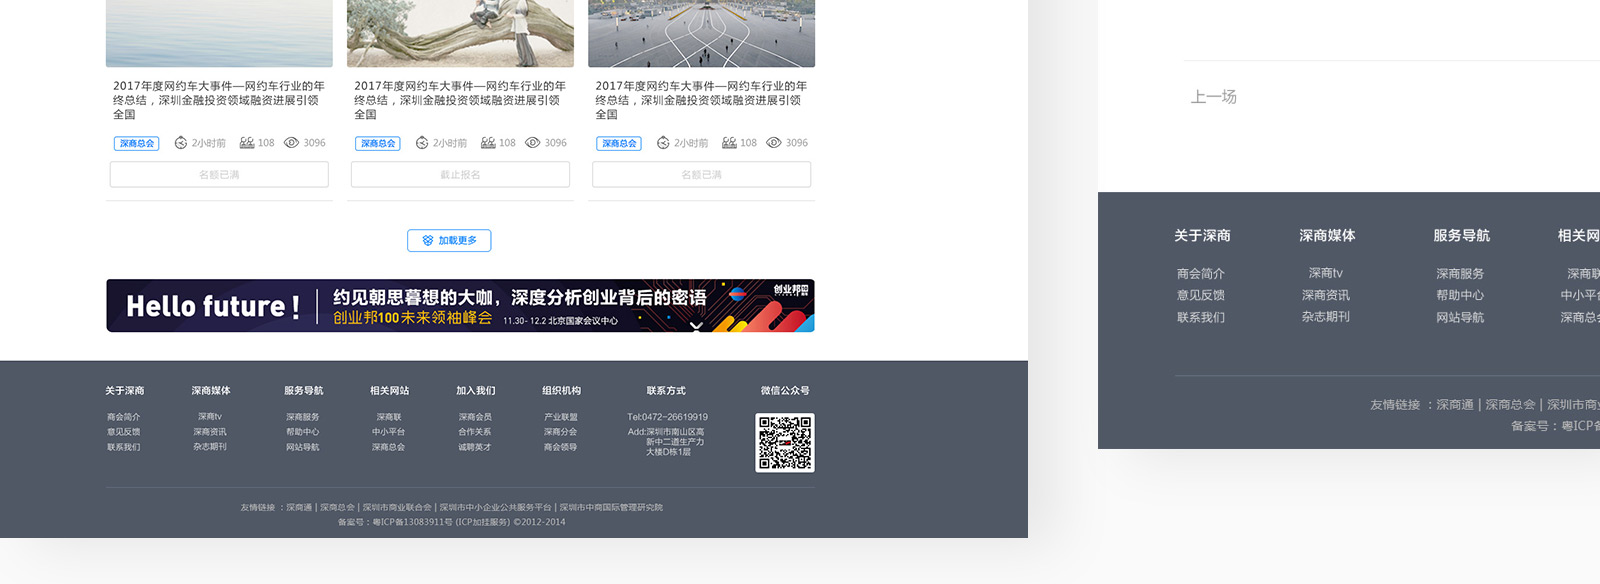Click the 深商通 friendly link in main footer

[x=299, y=508]
